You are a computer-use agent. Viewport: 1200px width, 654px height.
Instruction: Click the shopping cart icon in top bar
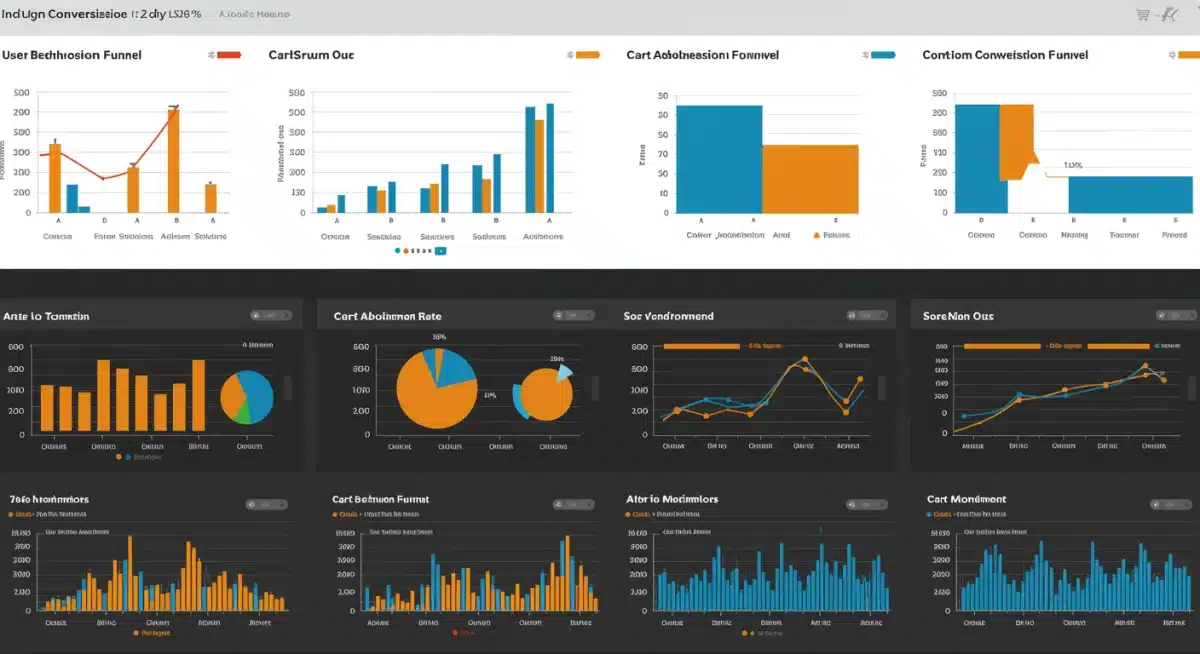click(1142, 14)
